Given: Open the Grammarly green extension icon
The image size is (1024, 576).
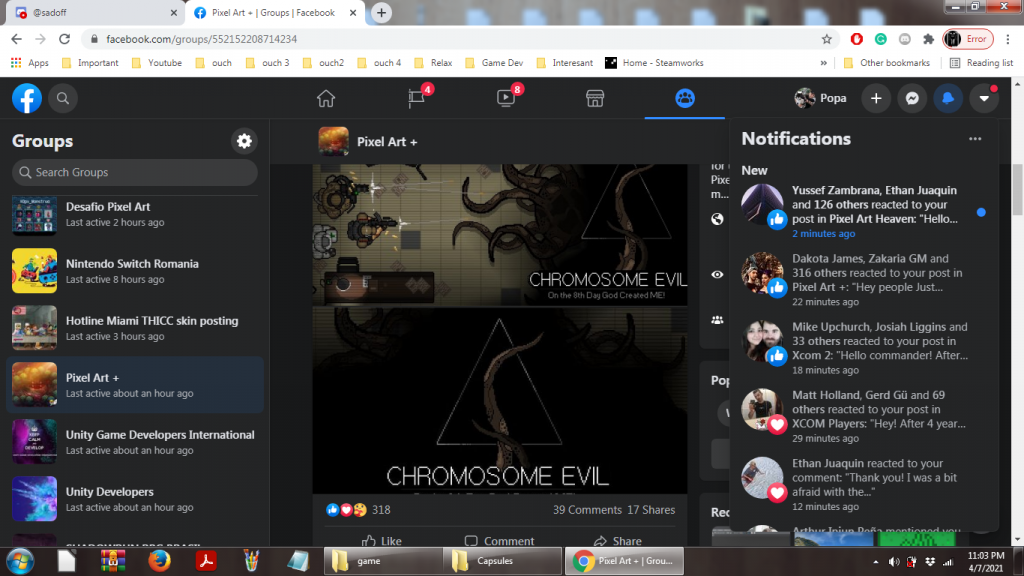Looking at the screenshot, I should 880,39.
